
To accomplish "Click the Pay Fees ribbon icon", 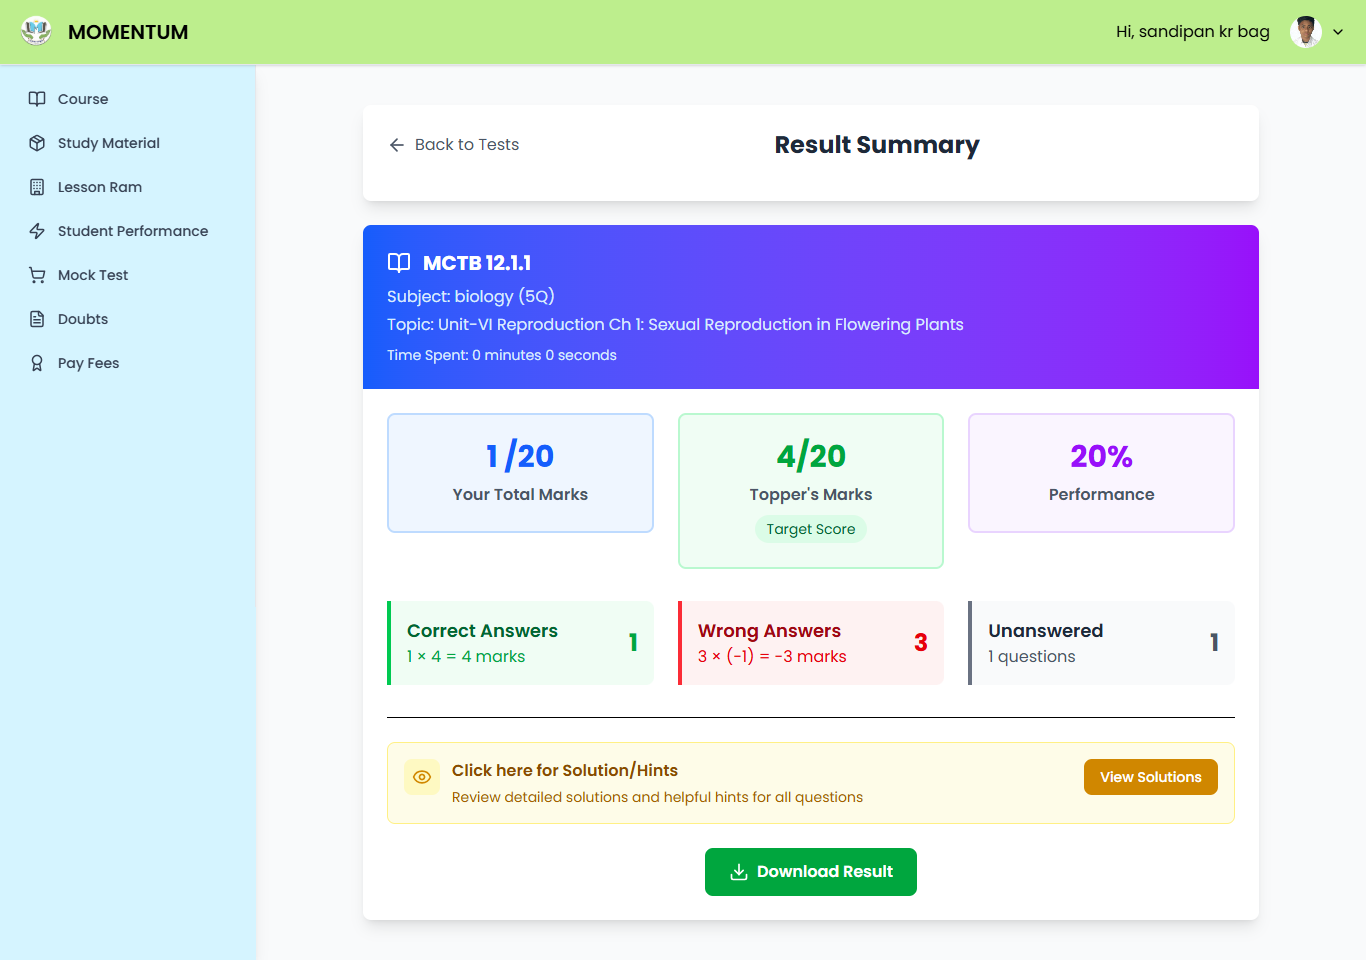I will click(x=37, y=363).
